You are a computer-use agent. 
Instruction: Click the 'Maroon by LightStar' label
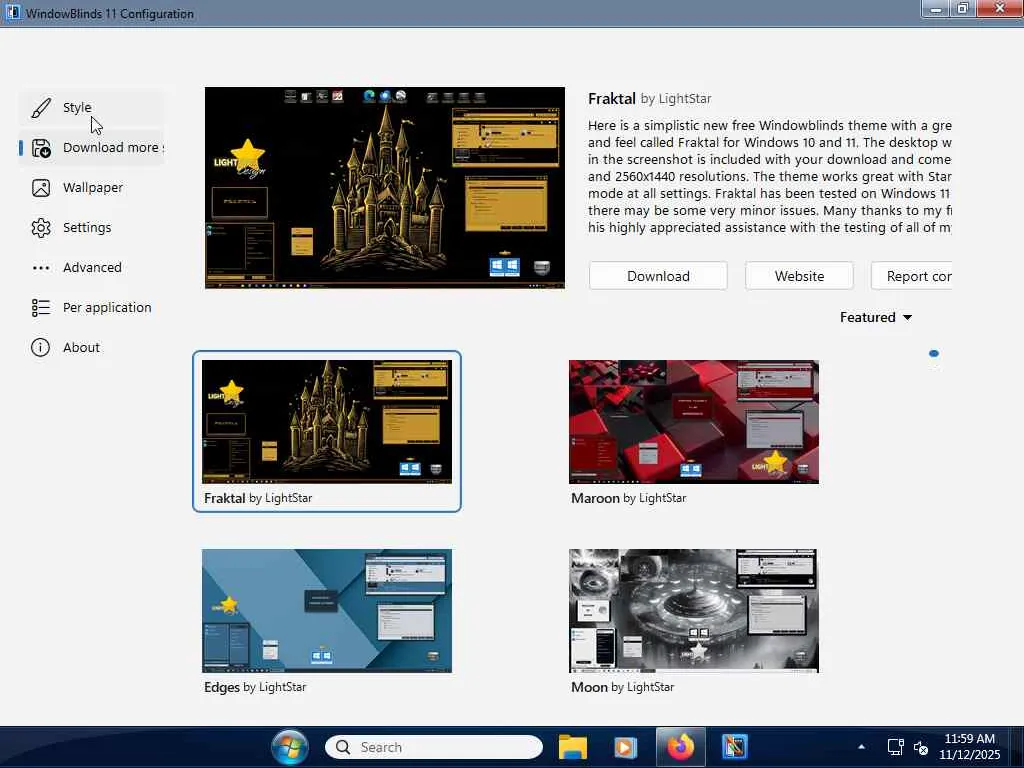click(629, 498)
